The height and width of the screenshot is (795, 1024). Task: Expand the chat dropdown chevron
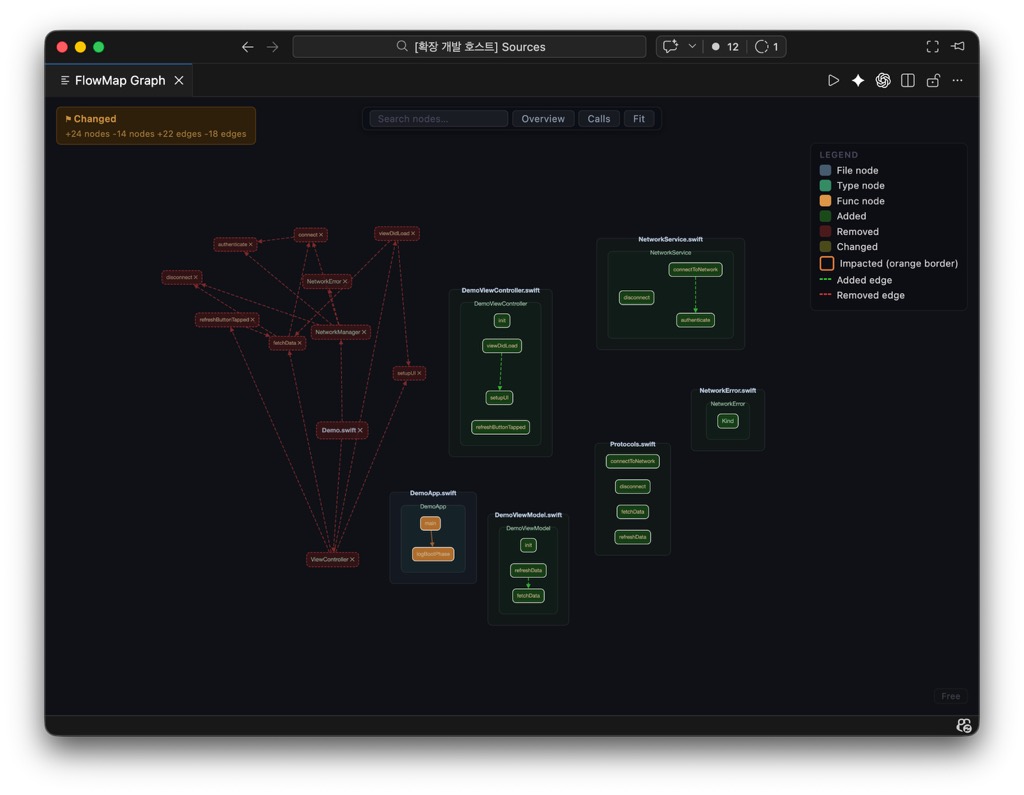click(692, 46)
